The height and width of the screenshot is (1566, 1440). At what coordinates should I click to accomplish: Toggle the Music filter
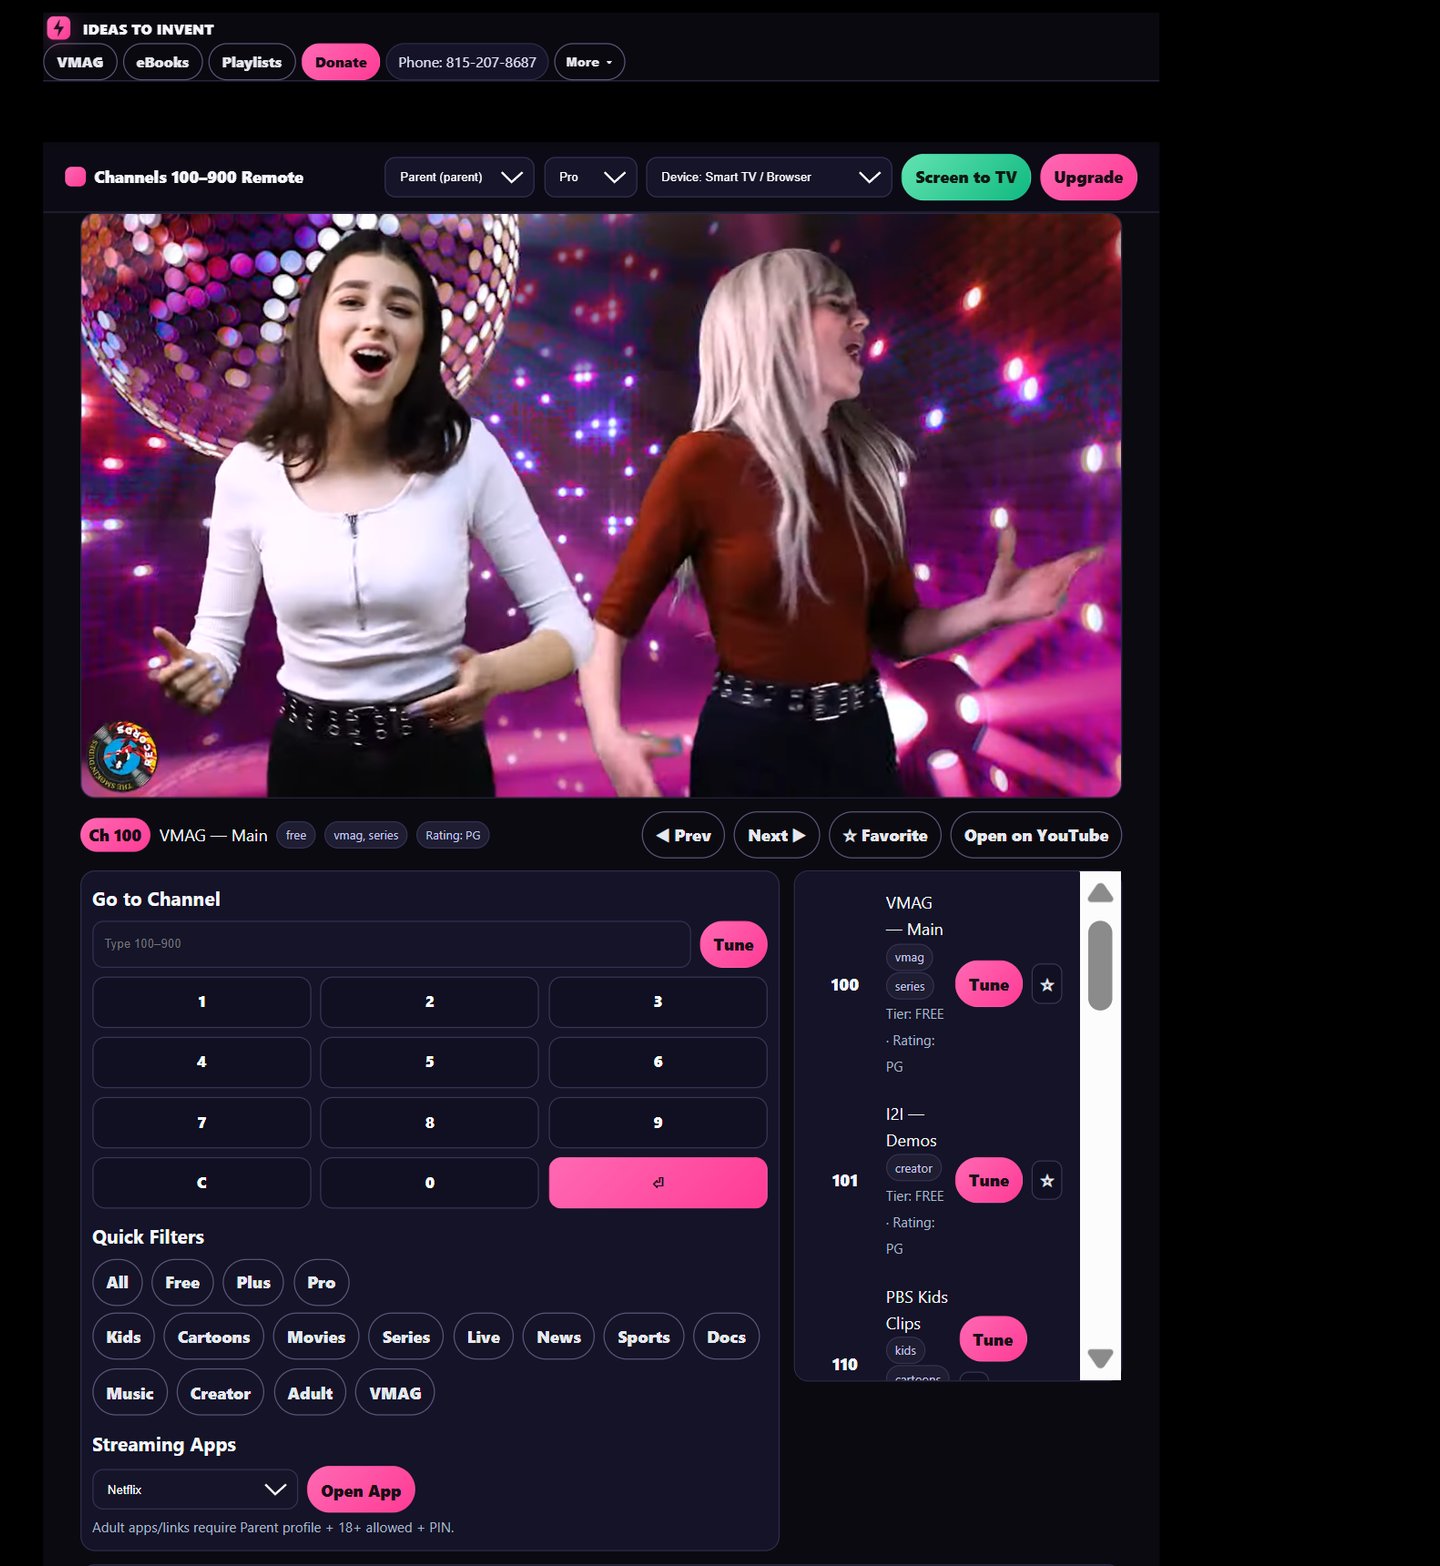[130, 1393]
